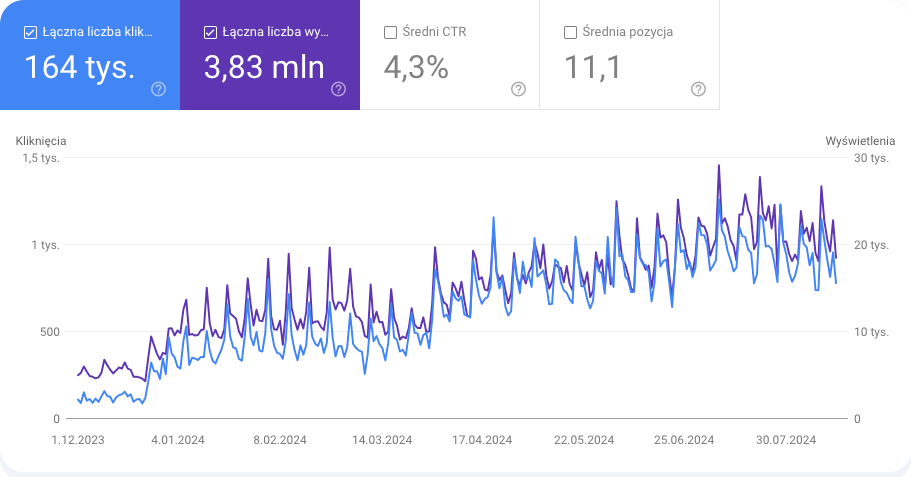Open help icon on Średnia pozycja card
The width and height of the screenshot is (911, 477).
coord(698,89)
